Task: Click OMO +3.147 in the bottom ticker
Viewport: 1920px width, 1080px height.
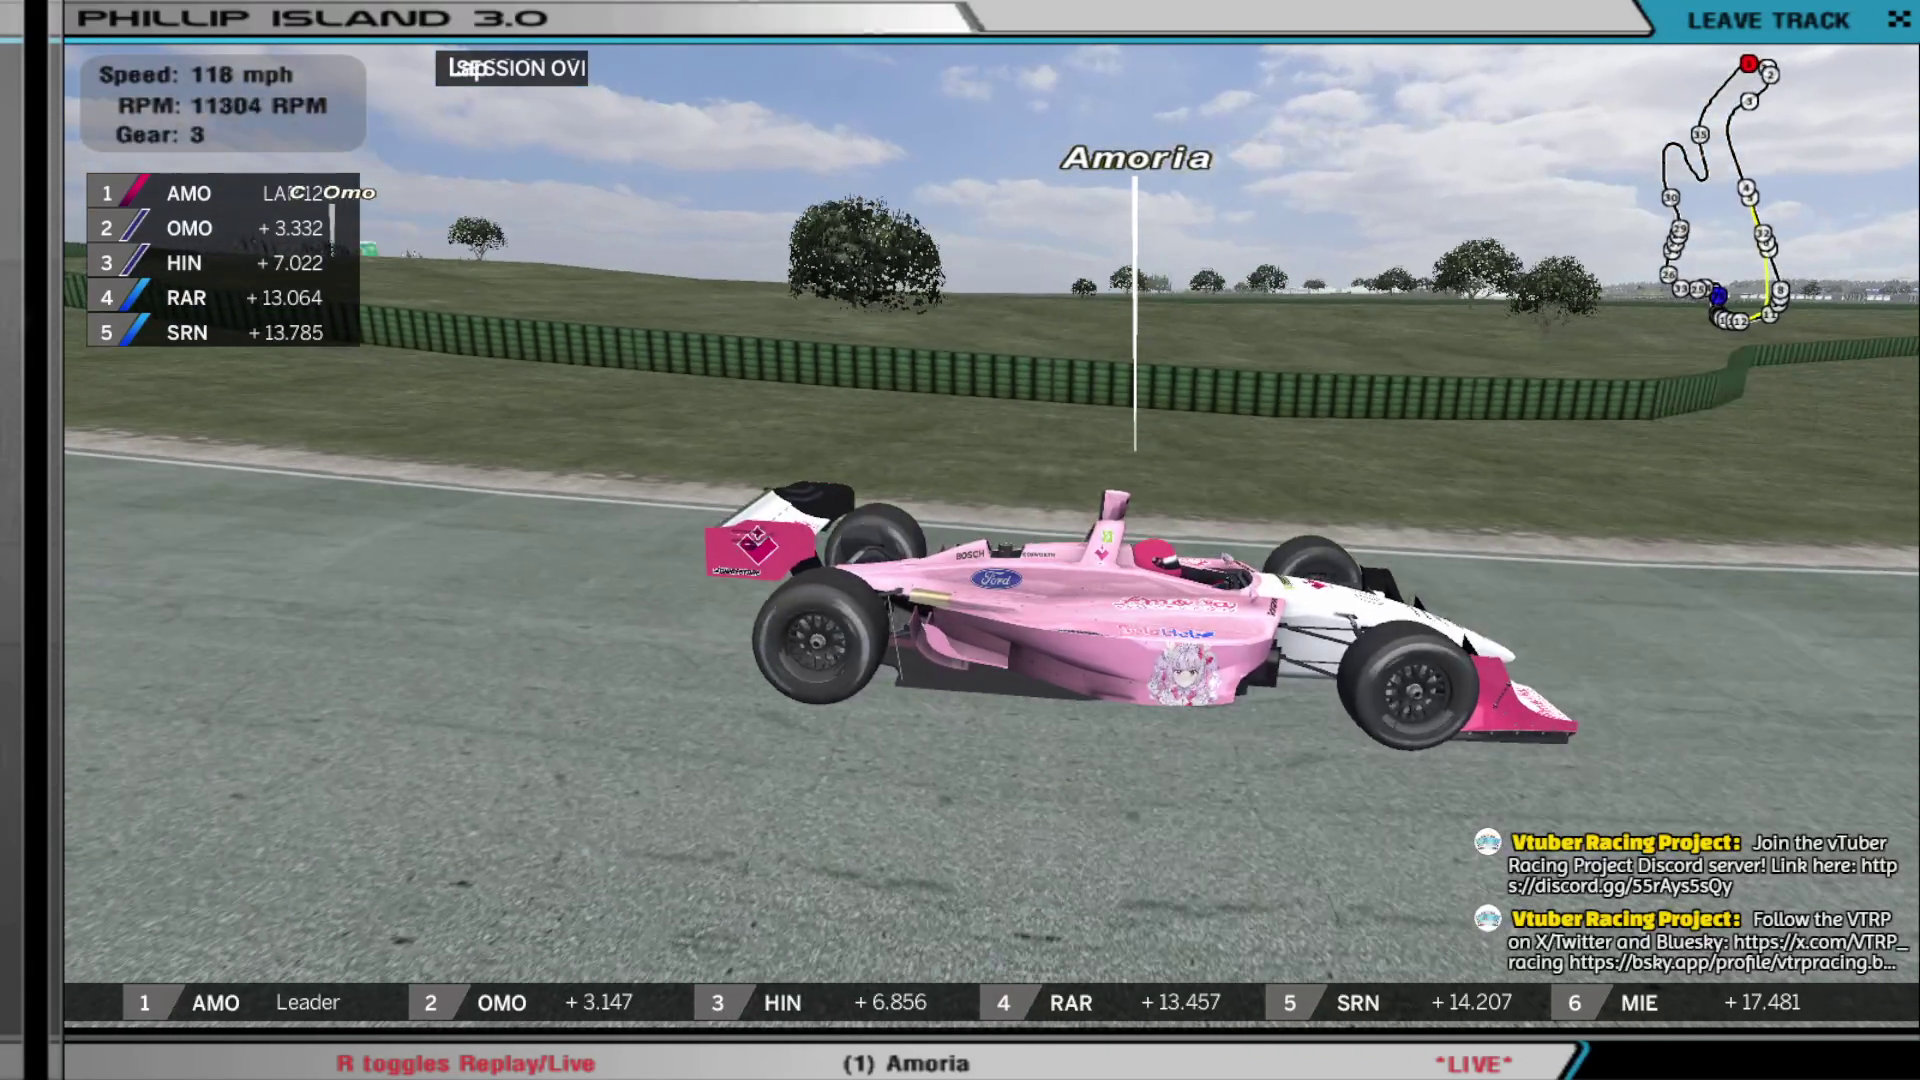Action: point(551,1003)
